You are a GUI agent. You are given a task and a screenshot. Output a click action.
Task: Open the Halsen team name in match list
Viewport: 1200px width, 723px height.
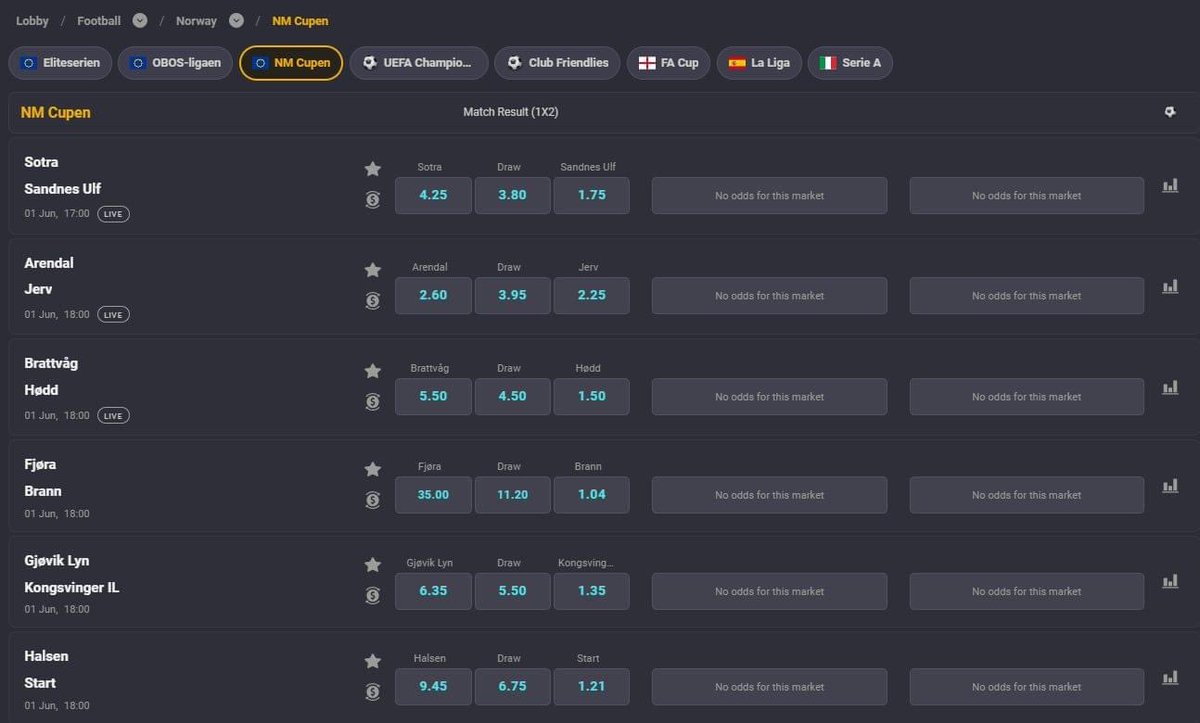46,656
